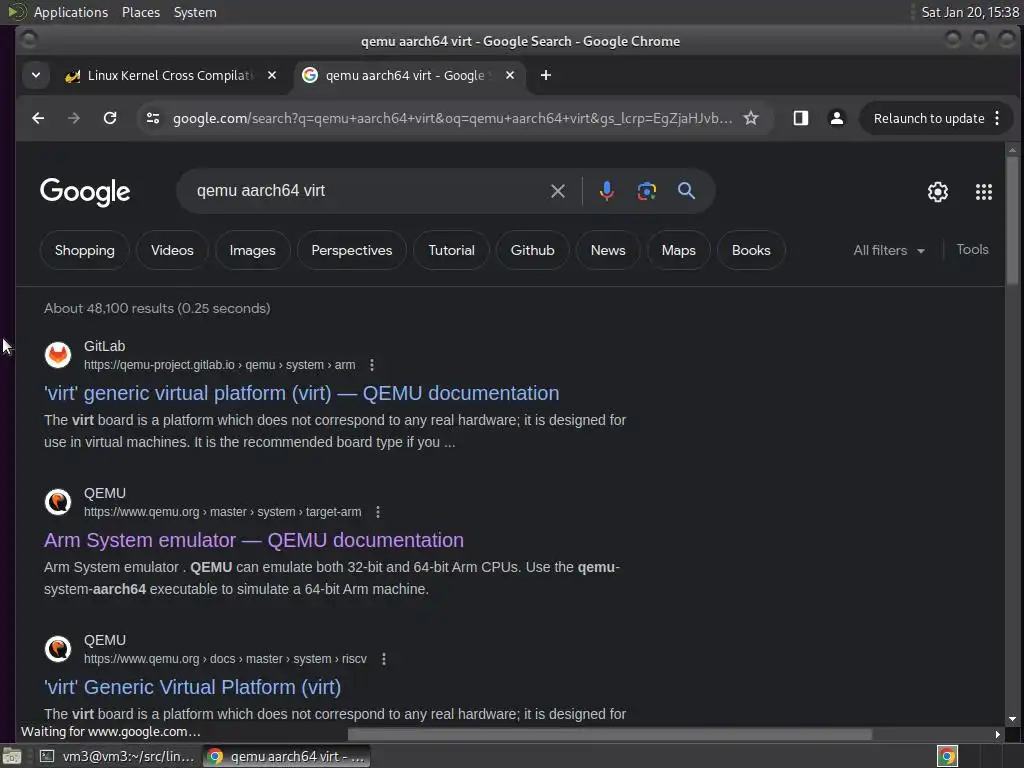The height and width of the screenshot is (768, 1024).
Task: Open more options for GitLab result
Action: [x=372, y=365]
